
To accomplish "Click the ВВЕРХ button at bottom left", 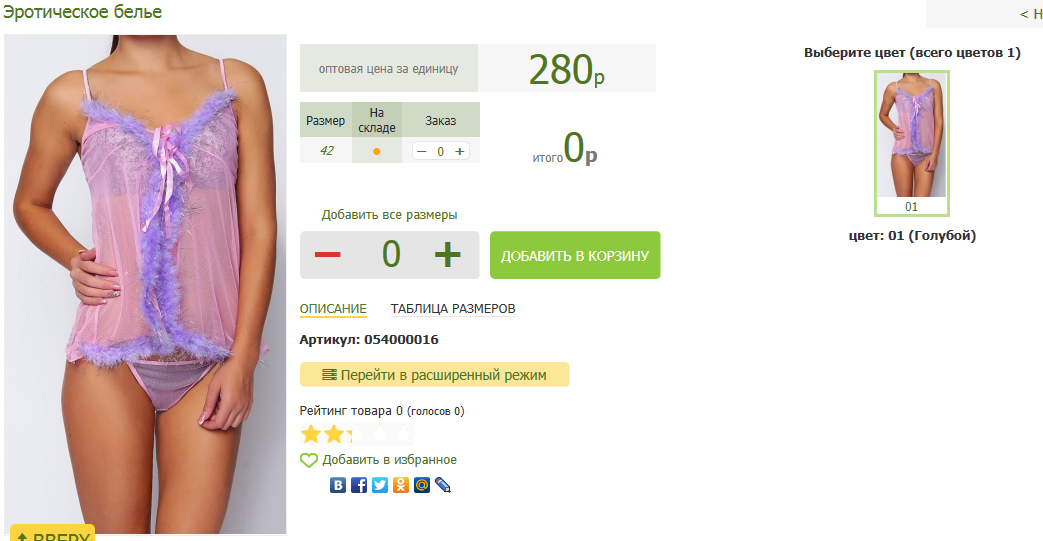I will point(53,533).
